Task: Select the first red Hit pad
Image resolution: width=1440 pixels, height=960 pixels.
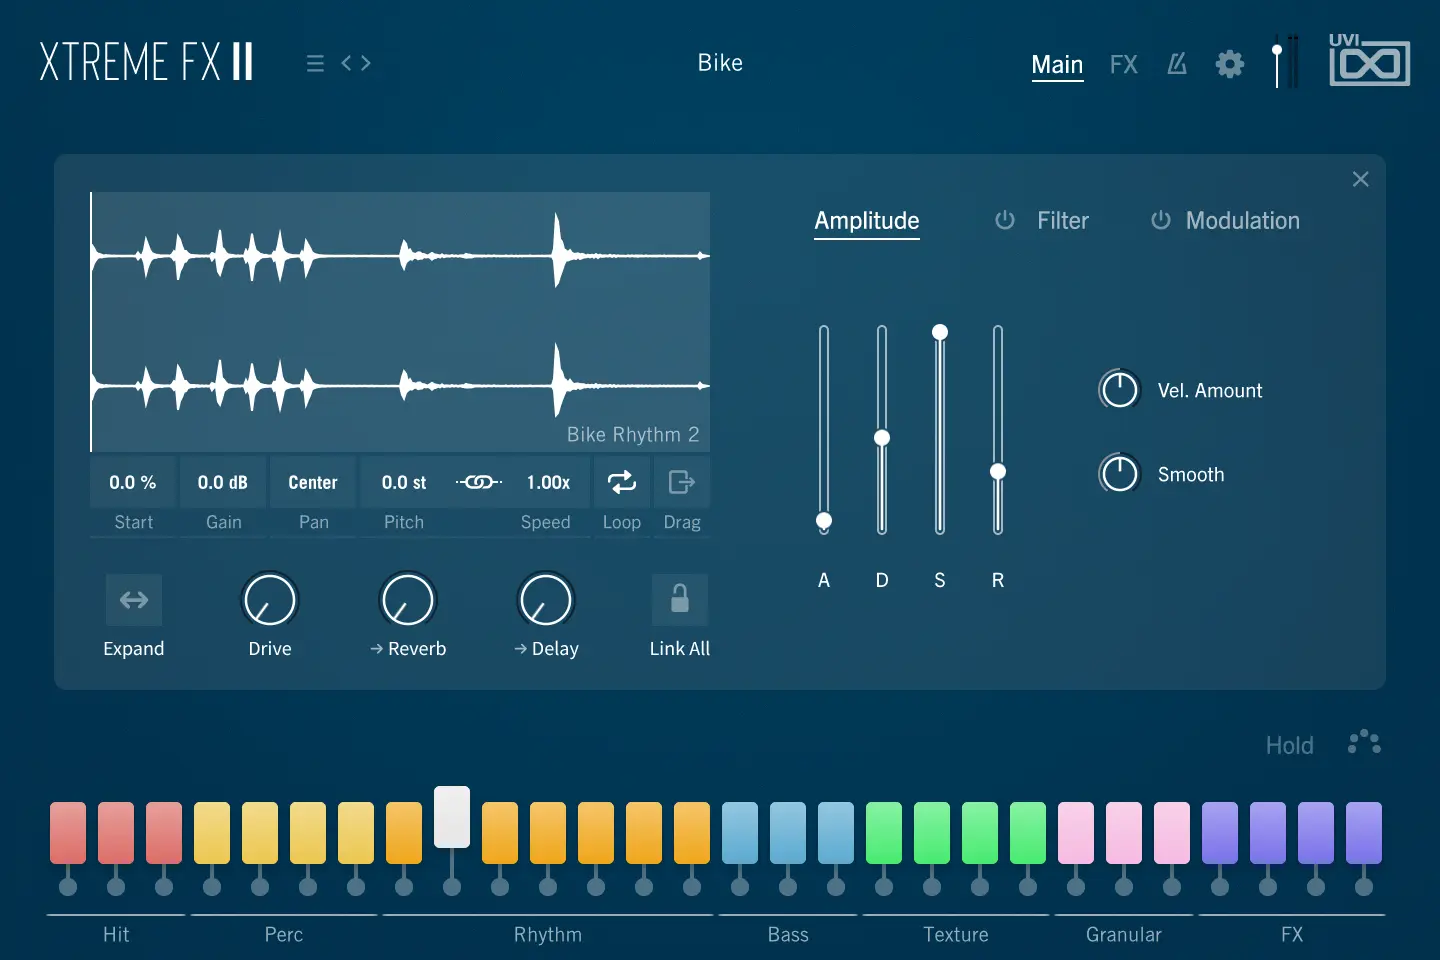Action: pyautogui.click(x=68, y=832)
